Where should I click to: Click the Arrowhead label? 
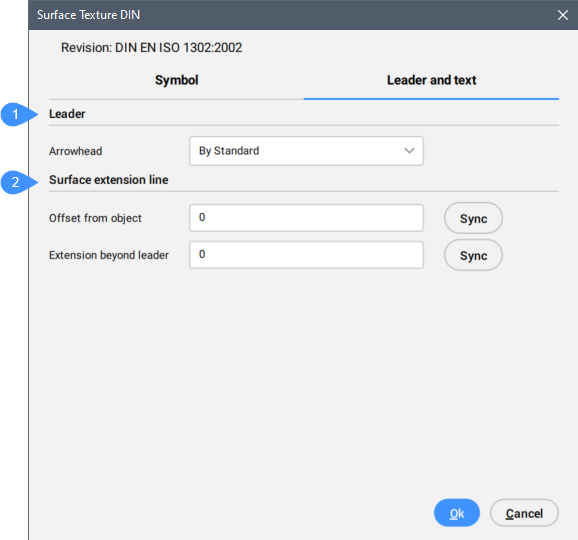pyautogui.click(x=76, y=151)
